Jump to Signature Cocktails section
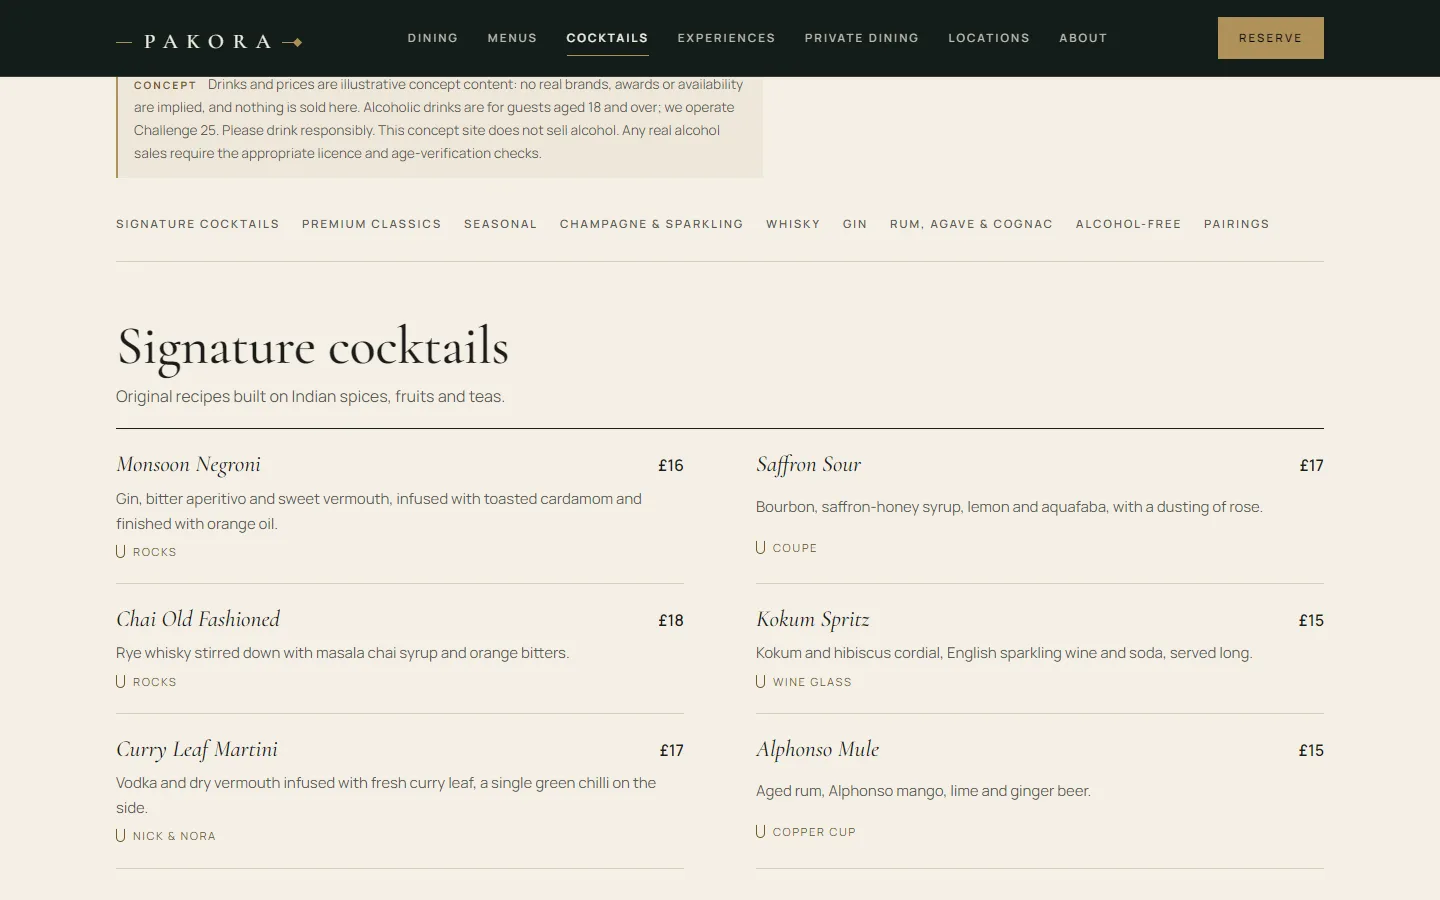 click(x=198, y=224)
